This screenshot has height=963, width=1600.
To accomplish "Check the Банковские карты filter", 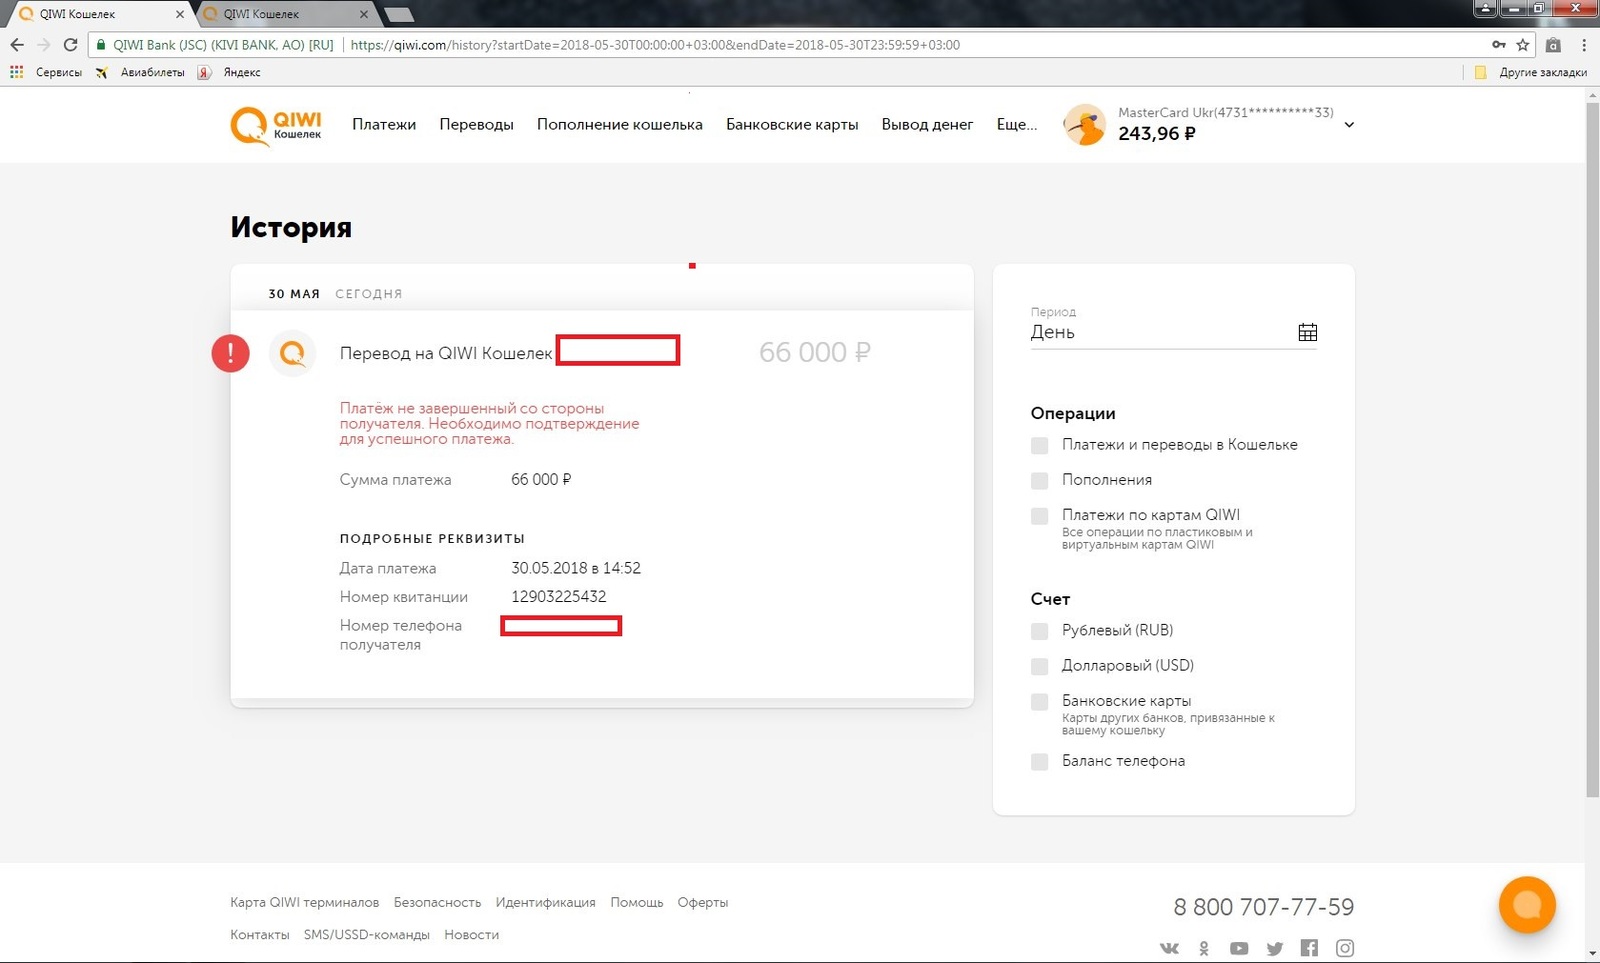I will (x=1040, y=702).
